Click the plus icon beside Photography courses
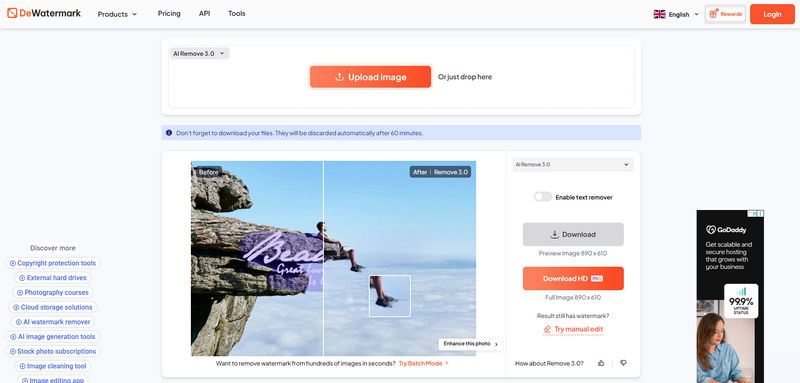Screen dimensions: 800x383 20,293
